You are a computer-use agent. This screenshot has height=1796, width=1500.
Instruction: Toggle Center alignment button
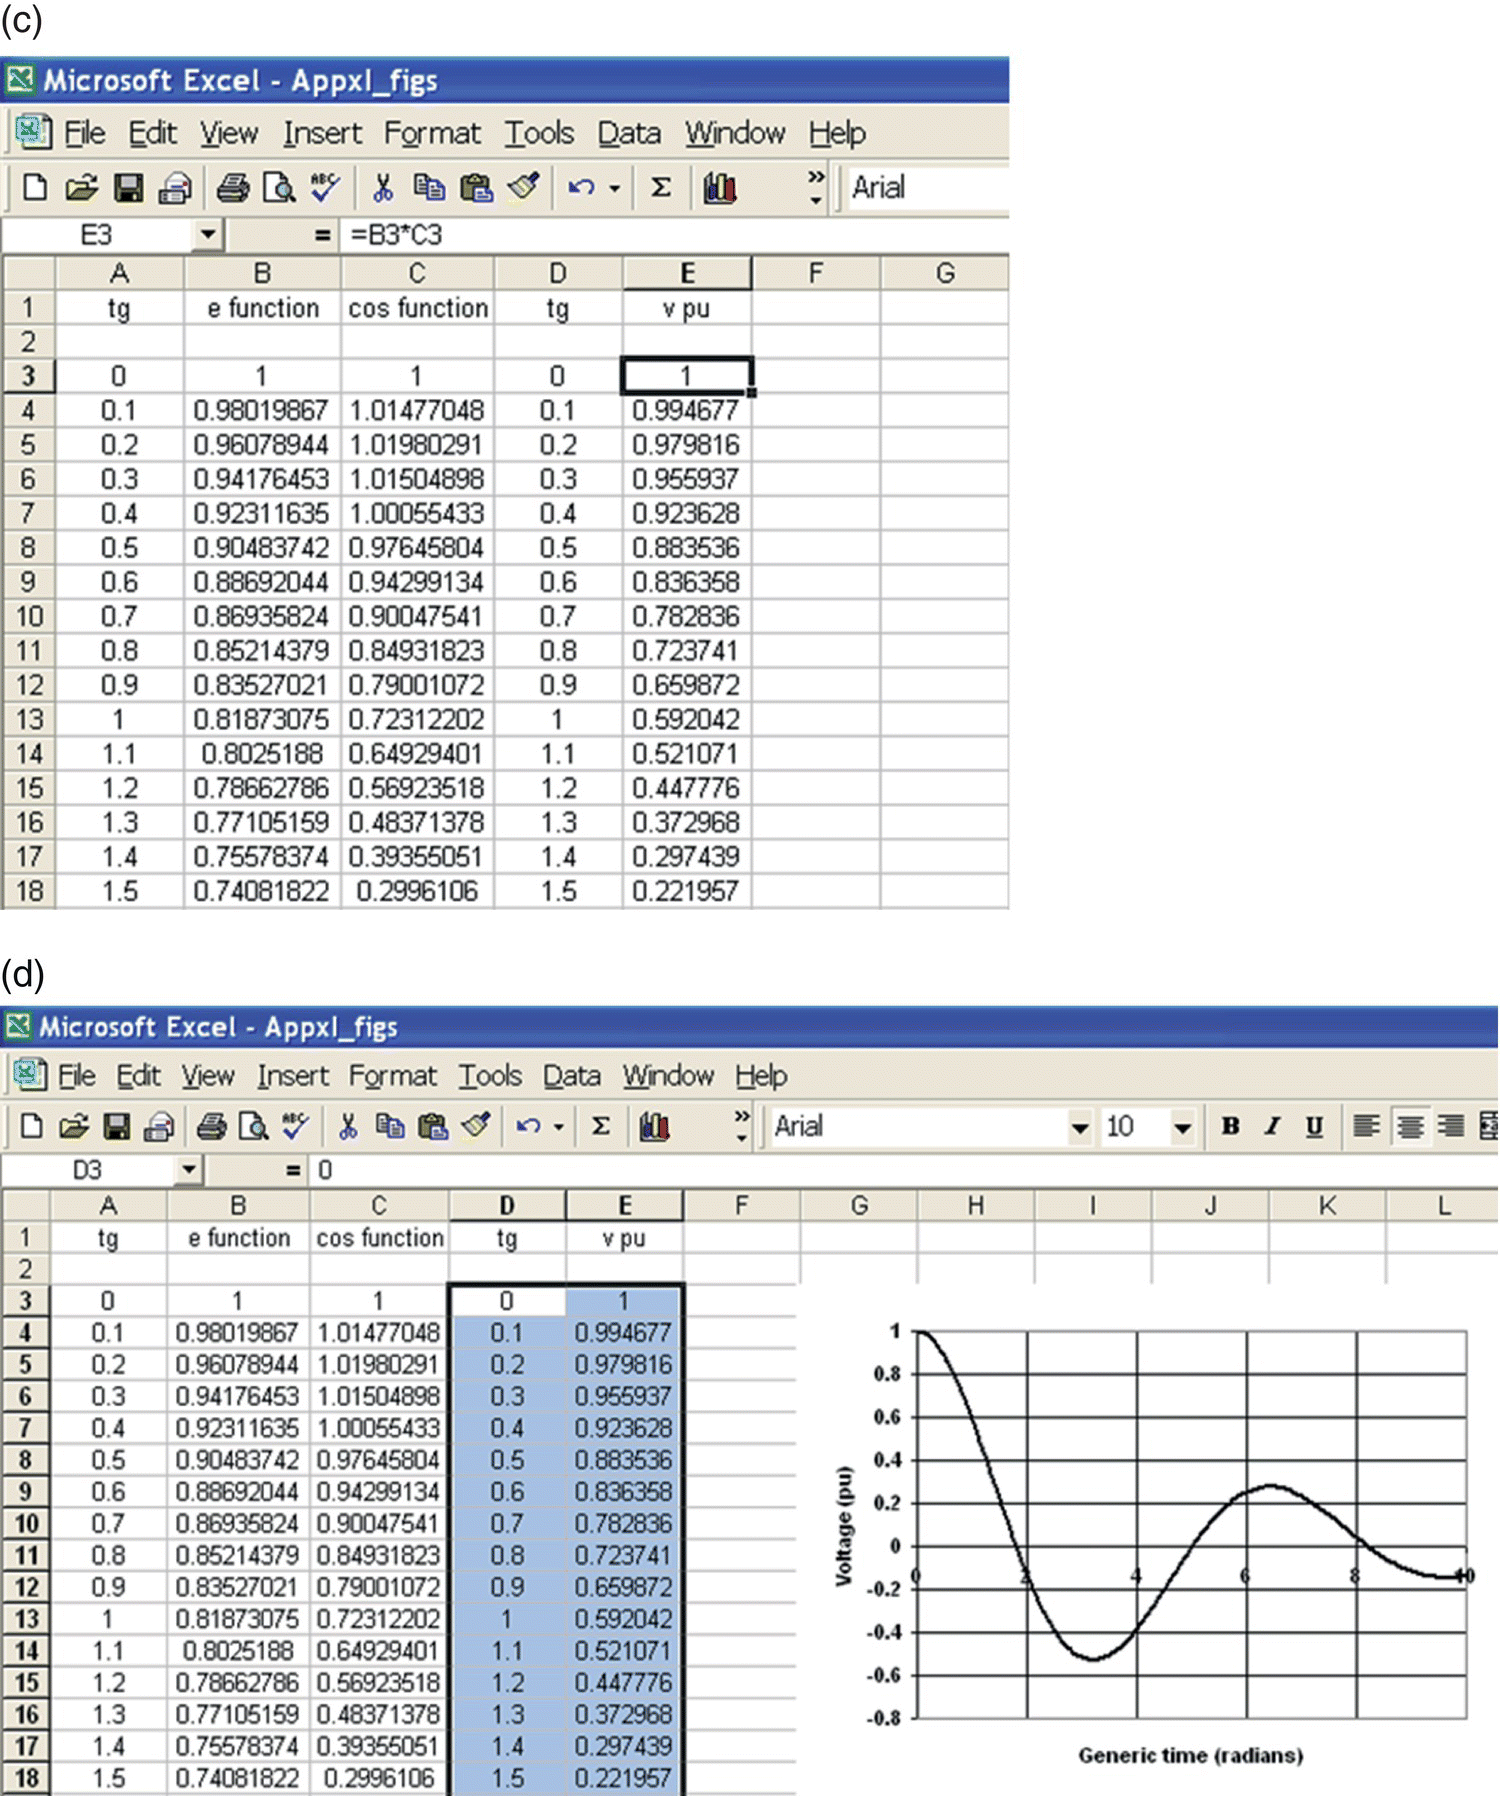(1410, 1126)
